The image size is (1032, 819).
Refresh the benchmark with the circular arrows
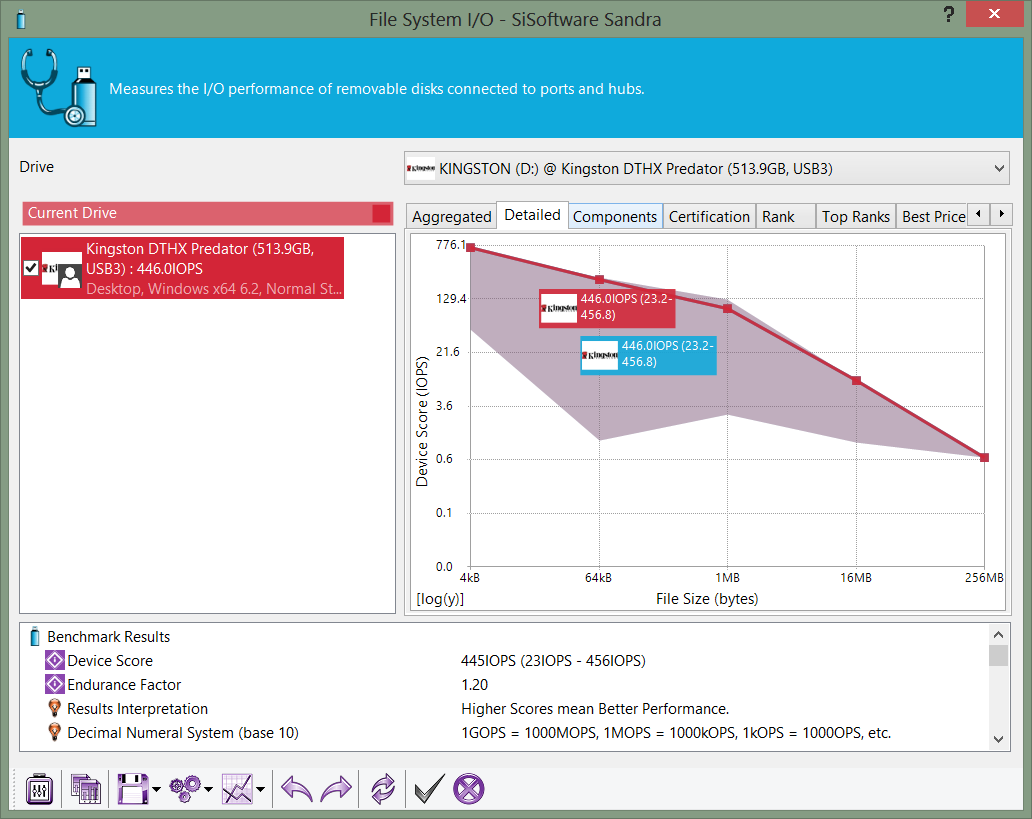[382, 789]
